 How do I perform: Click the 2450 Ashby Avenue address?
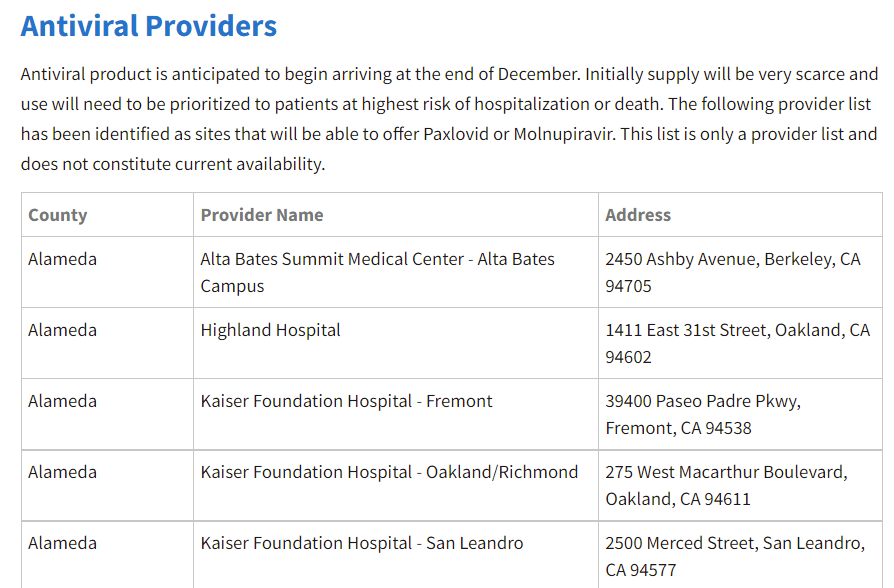(x=733, y=273)
